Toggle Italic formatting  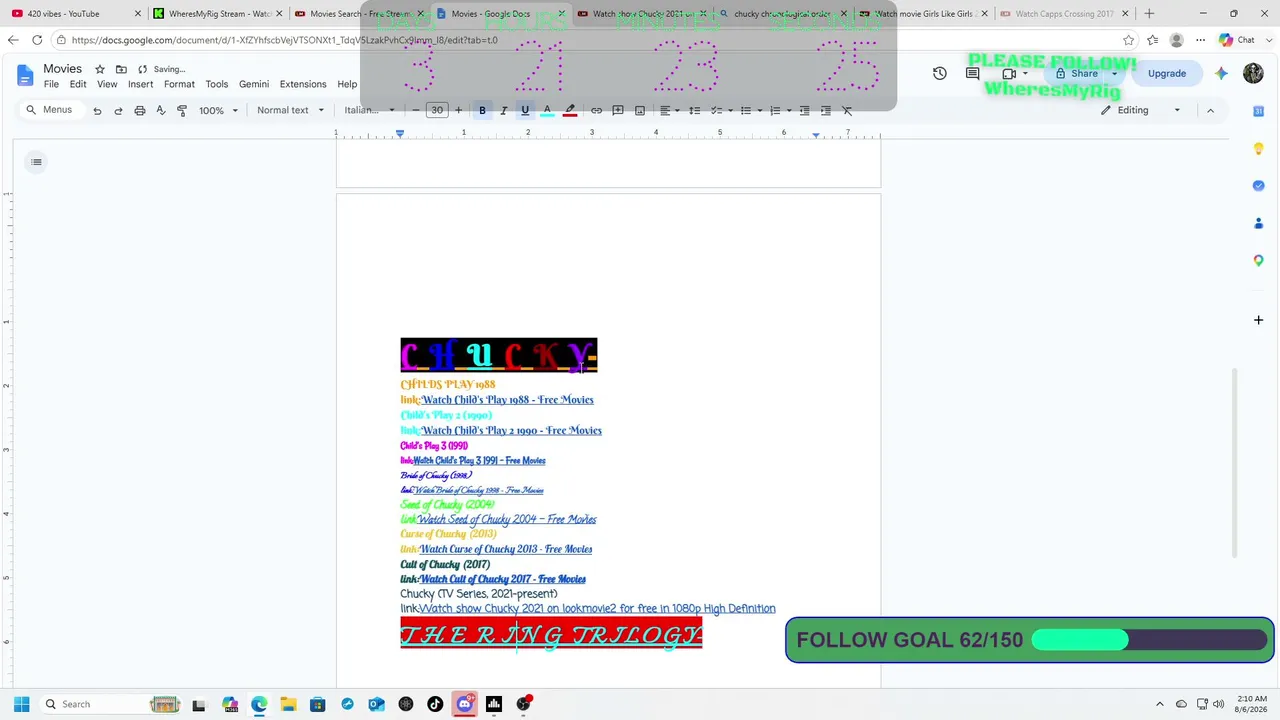(503, 110)
